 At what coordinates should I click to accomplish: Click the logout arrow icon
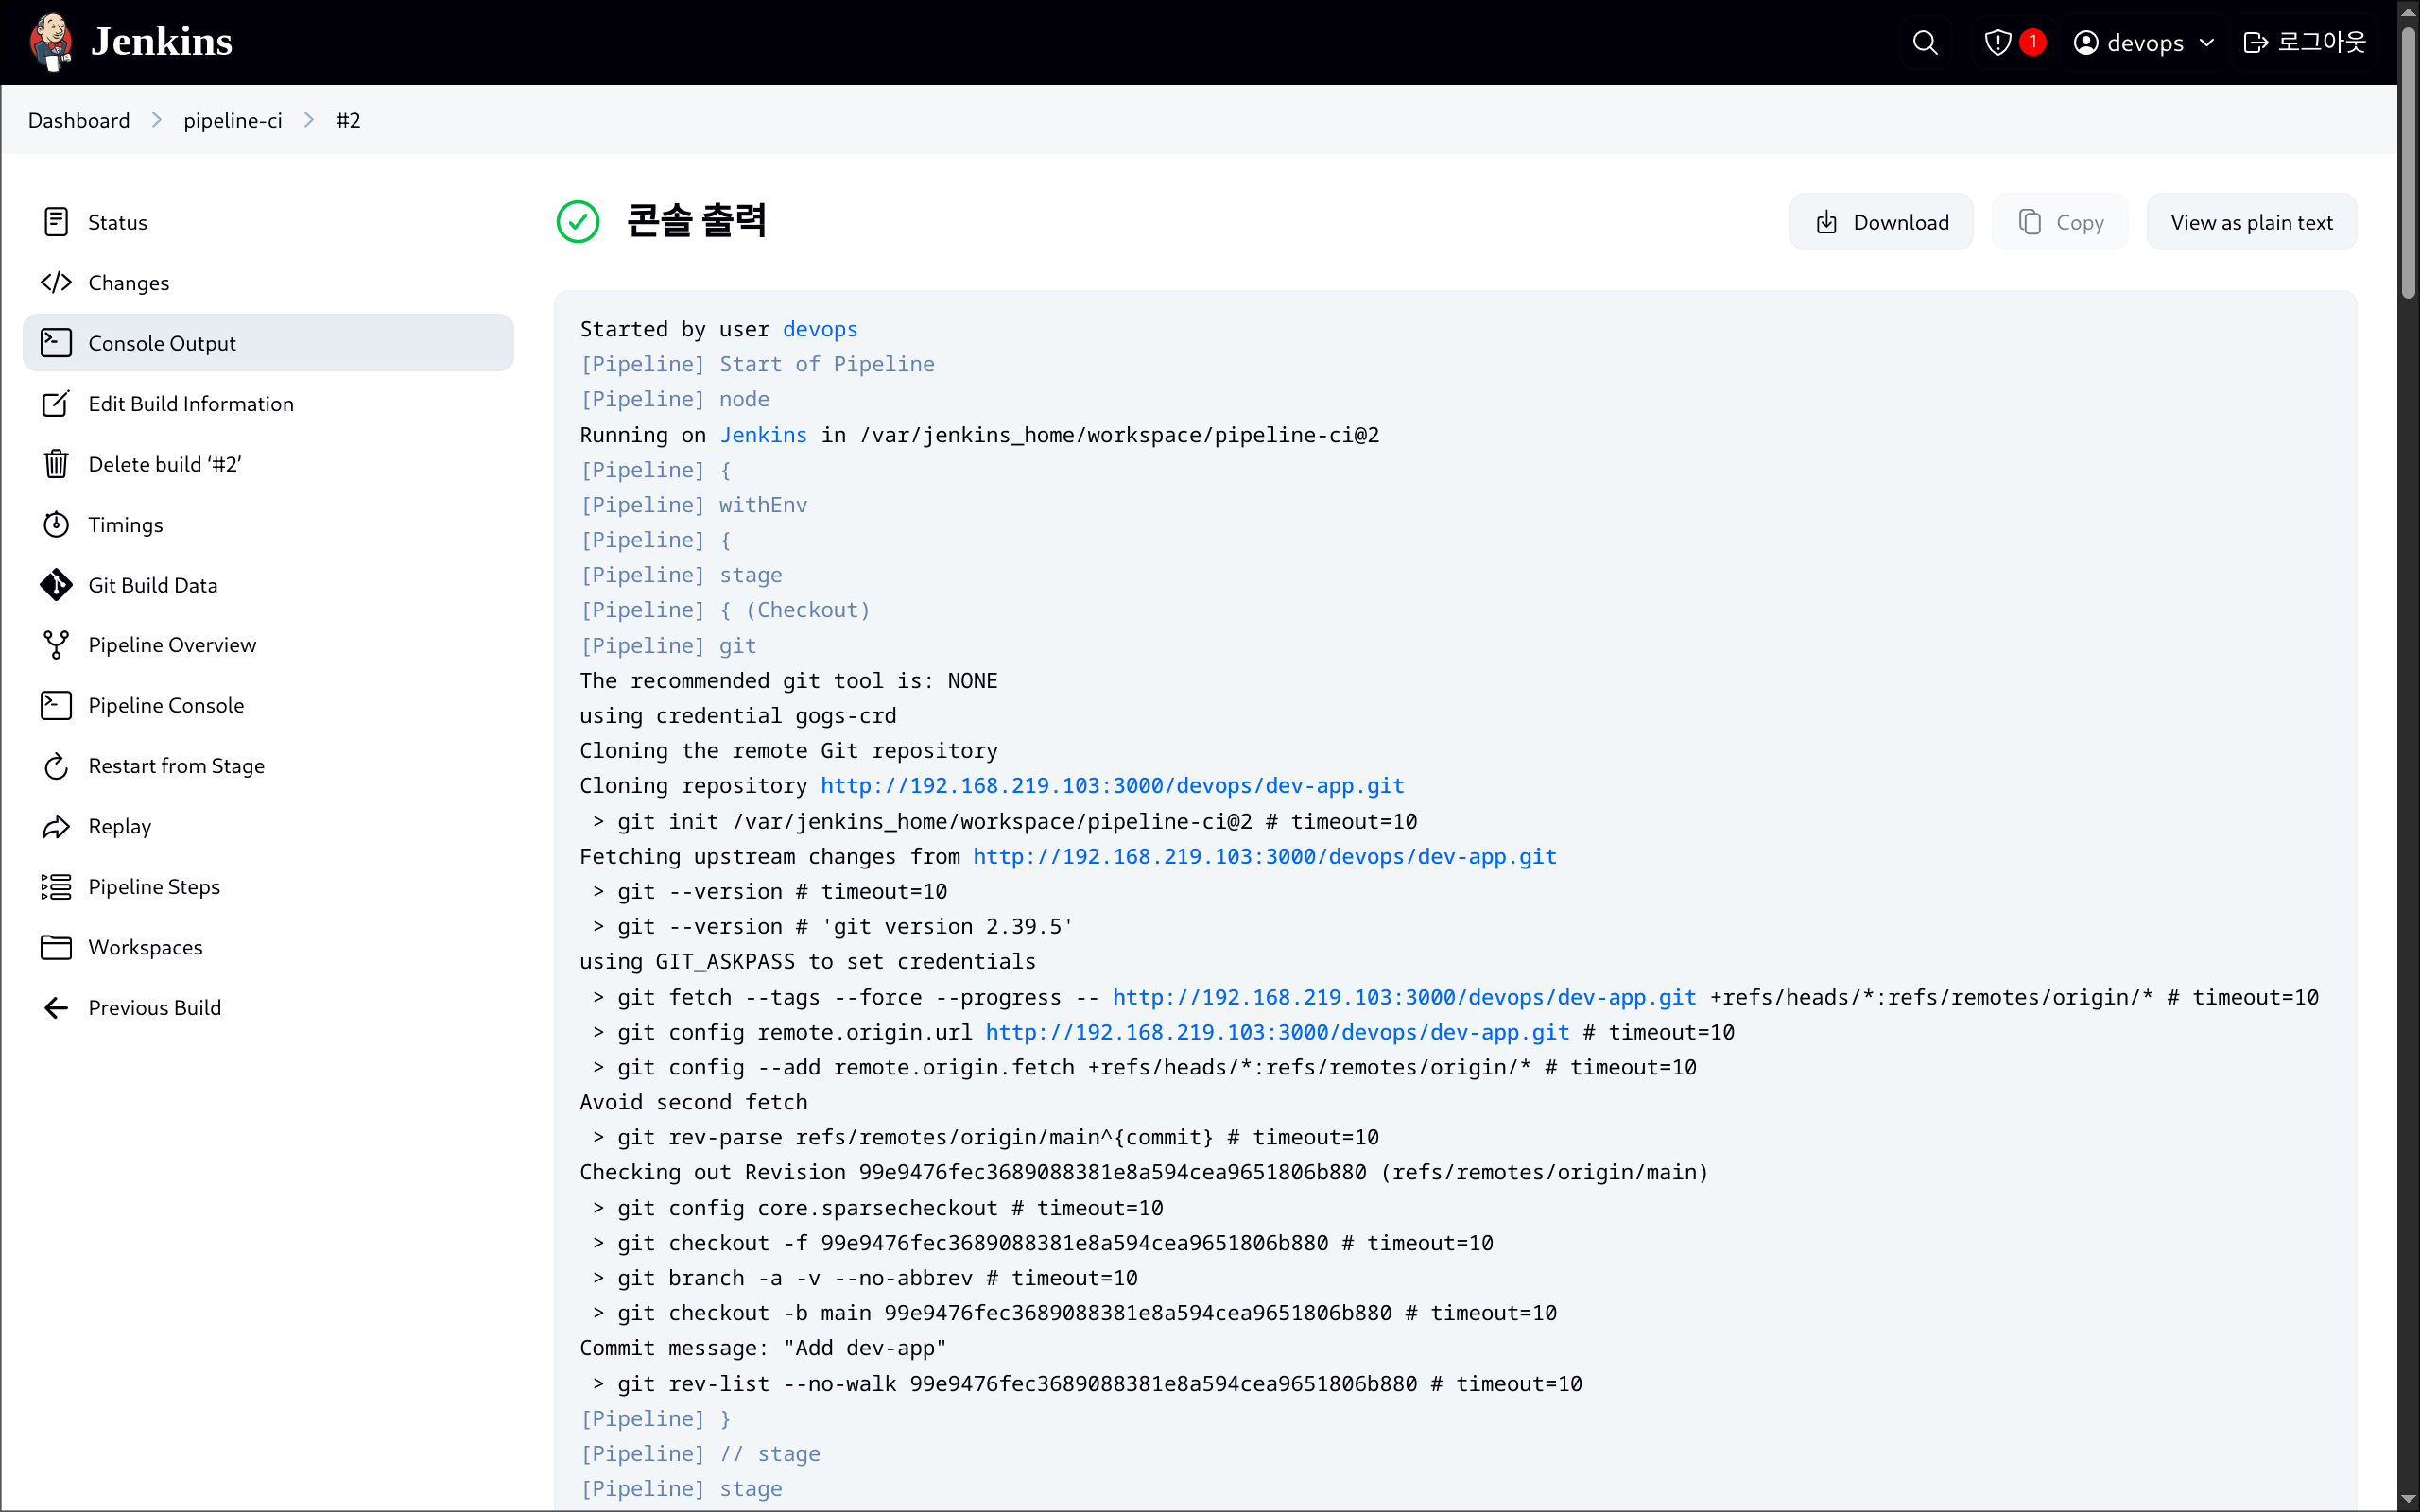tap(2255, 42)
